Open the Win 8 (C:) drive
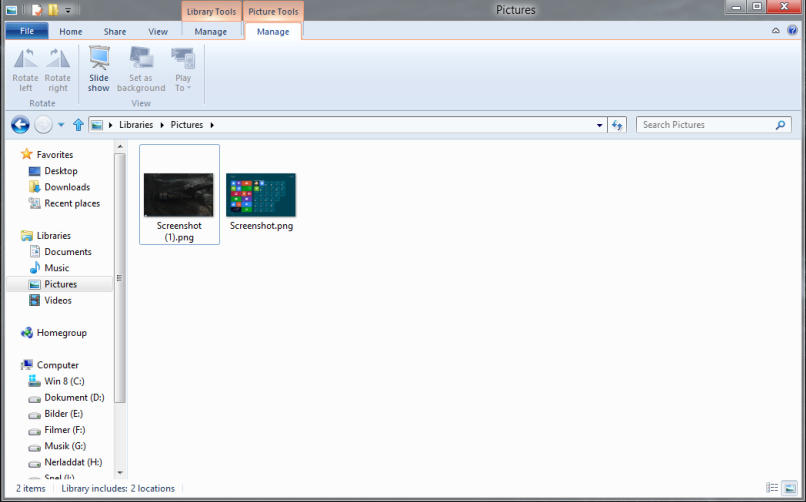The width and height of the screenshot is (806, 502). [64, 381]
